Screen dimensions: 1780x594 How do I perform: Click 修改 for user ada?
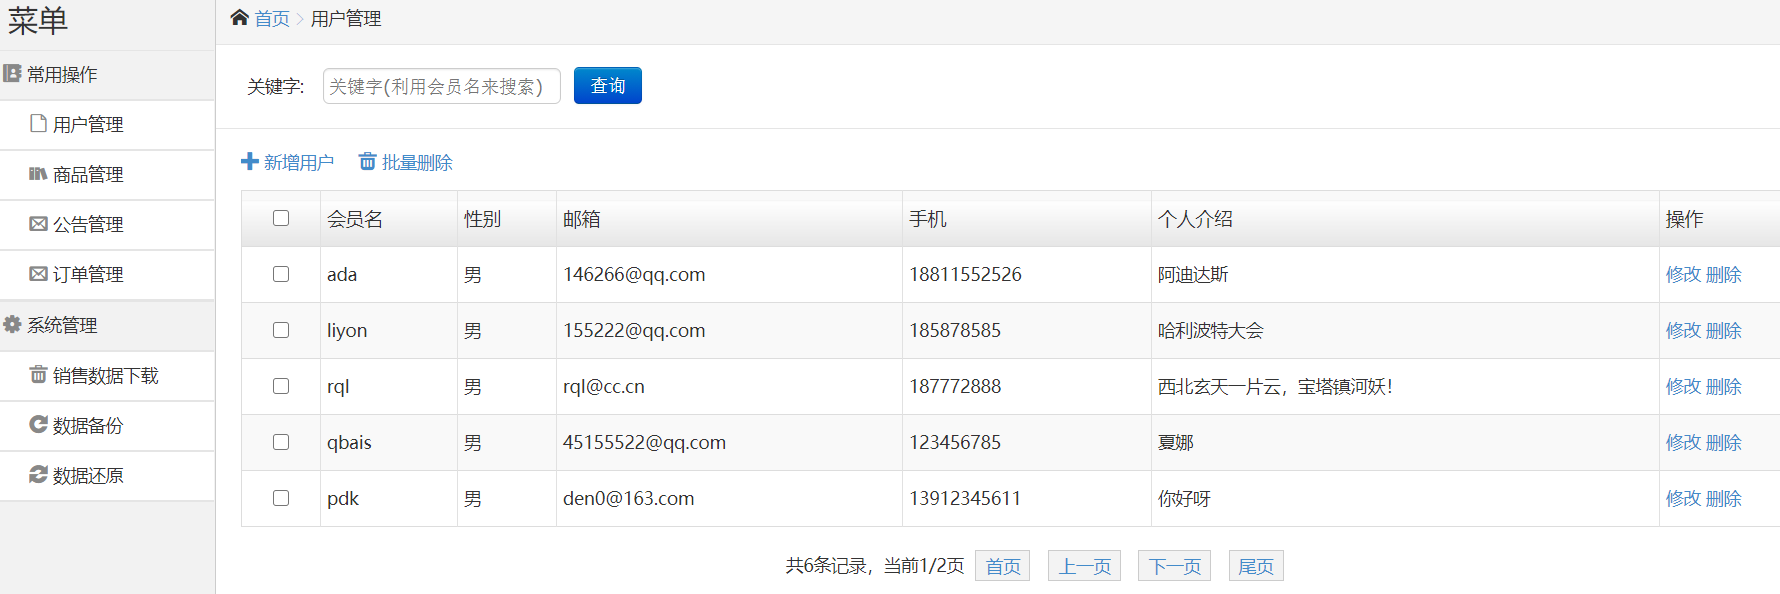pos(1683,274)
